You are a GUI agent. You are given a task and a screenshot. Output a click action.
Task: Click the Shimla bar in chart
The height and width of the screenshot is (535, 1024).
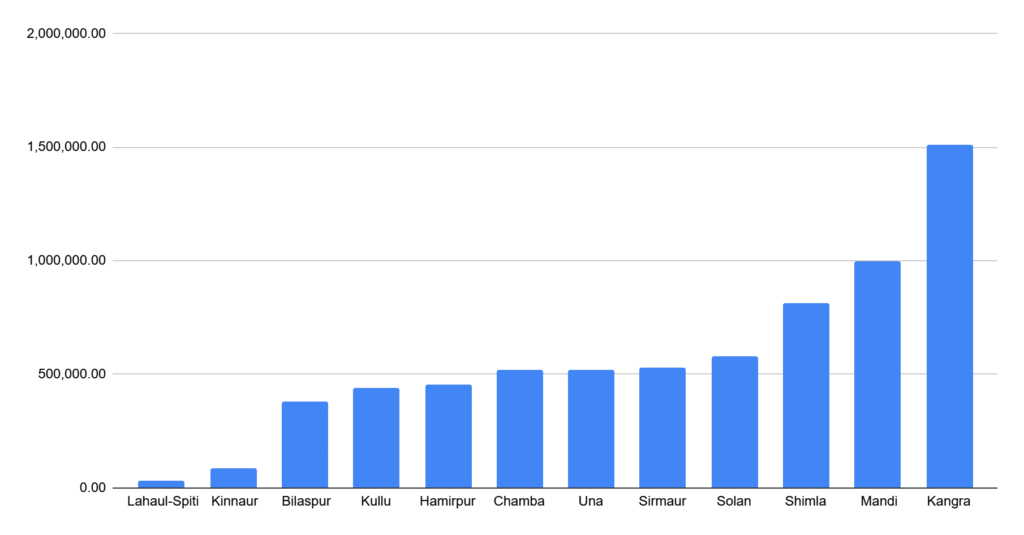[806, 395]
